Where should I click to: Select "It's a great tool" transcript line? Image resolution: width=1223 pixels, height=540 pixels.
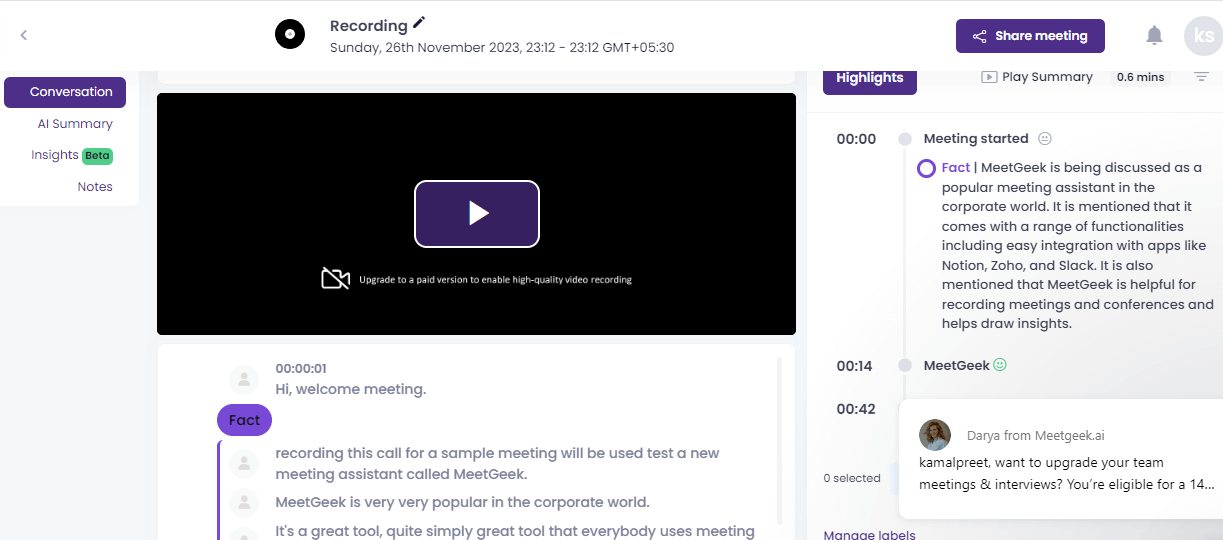(515, 531)
